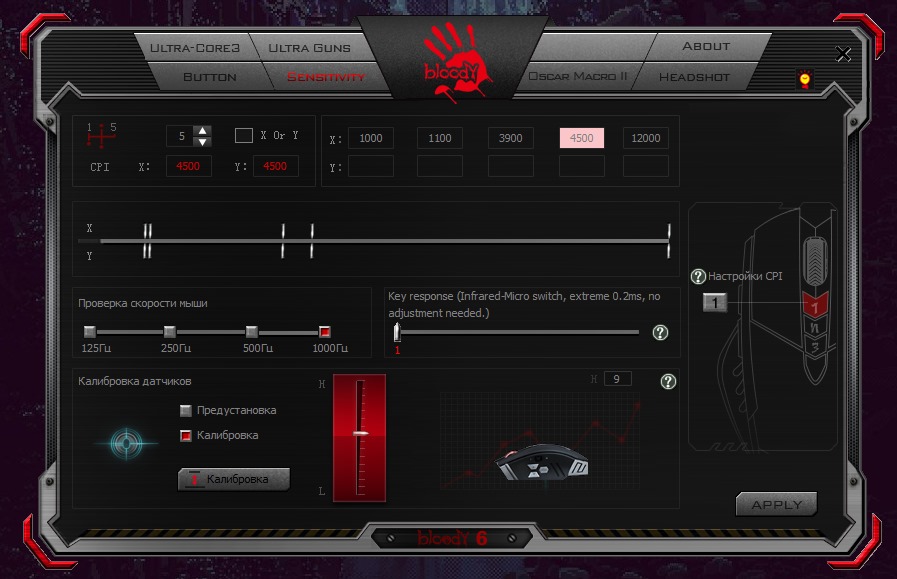The image size is (897, 579).
Task: Click the red H-L lift height slider
Action: pos(359,438)
